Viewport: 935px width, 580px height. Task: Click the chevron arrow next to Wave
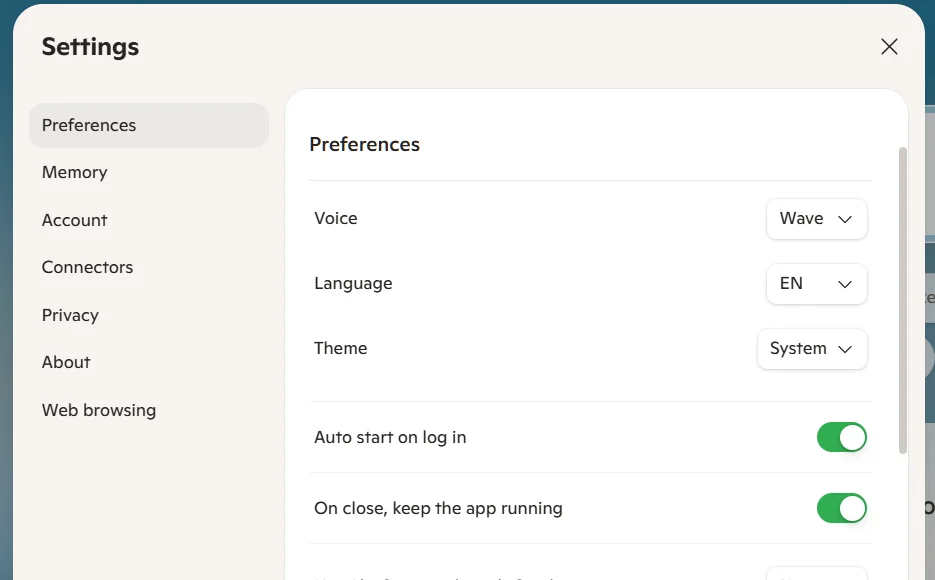point(844,219)
